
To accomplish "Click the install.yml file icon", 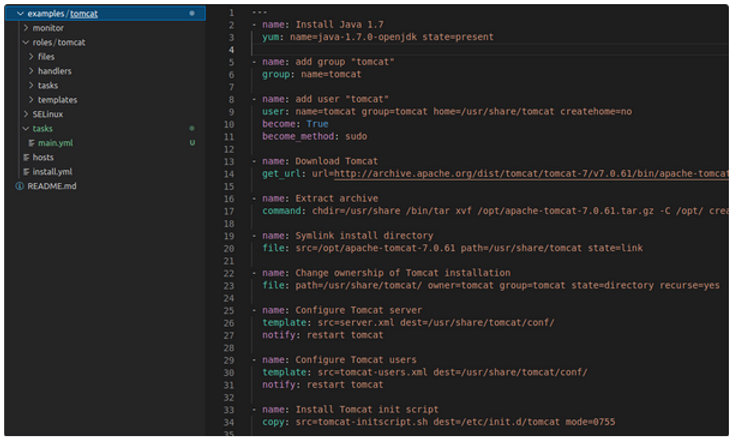I will pos(26,172).
